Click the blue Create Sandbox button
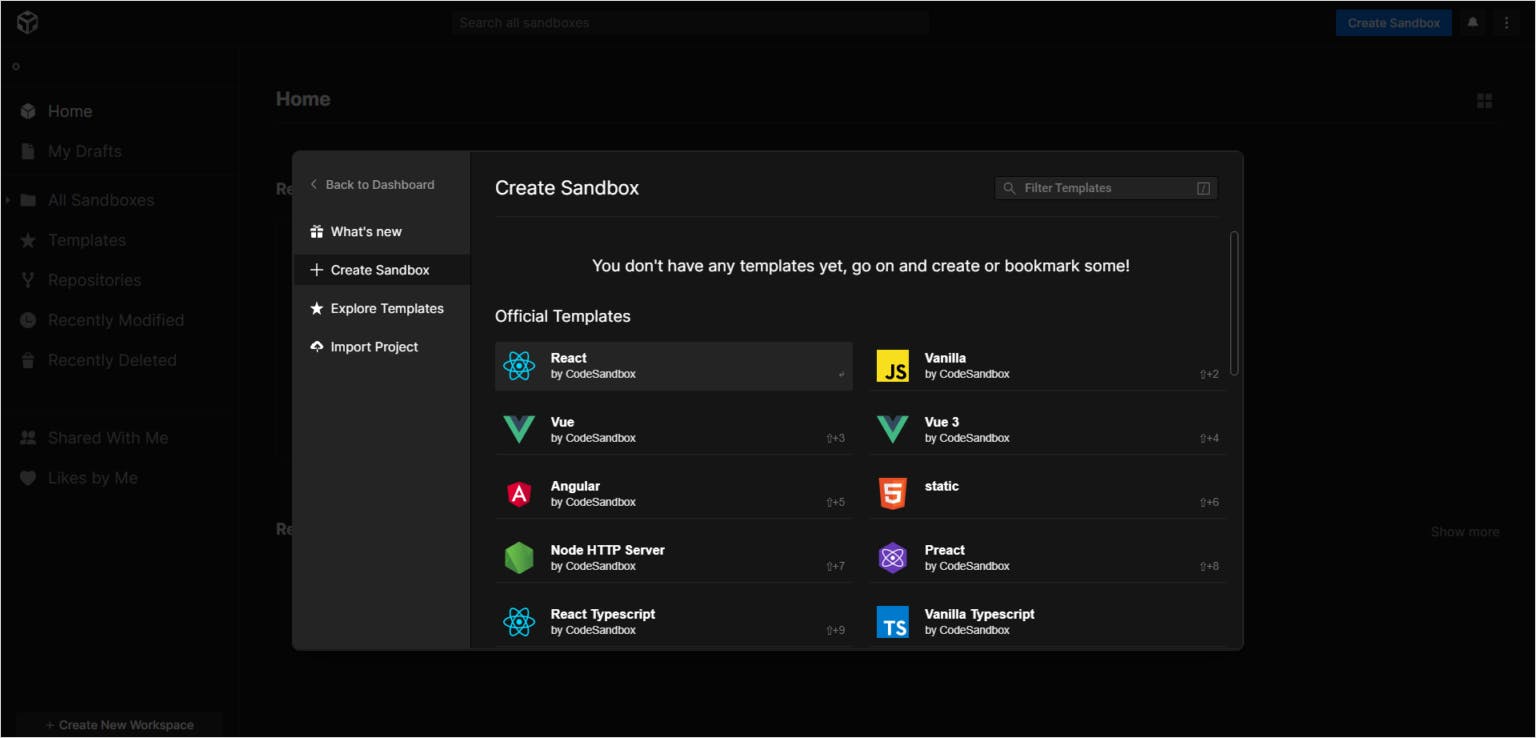The width and height of the screenshot is (1536, 738). (1393, 22)
